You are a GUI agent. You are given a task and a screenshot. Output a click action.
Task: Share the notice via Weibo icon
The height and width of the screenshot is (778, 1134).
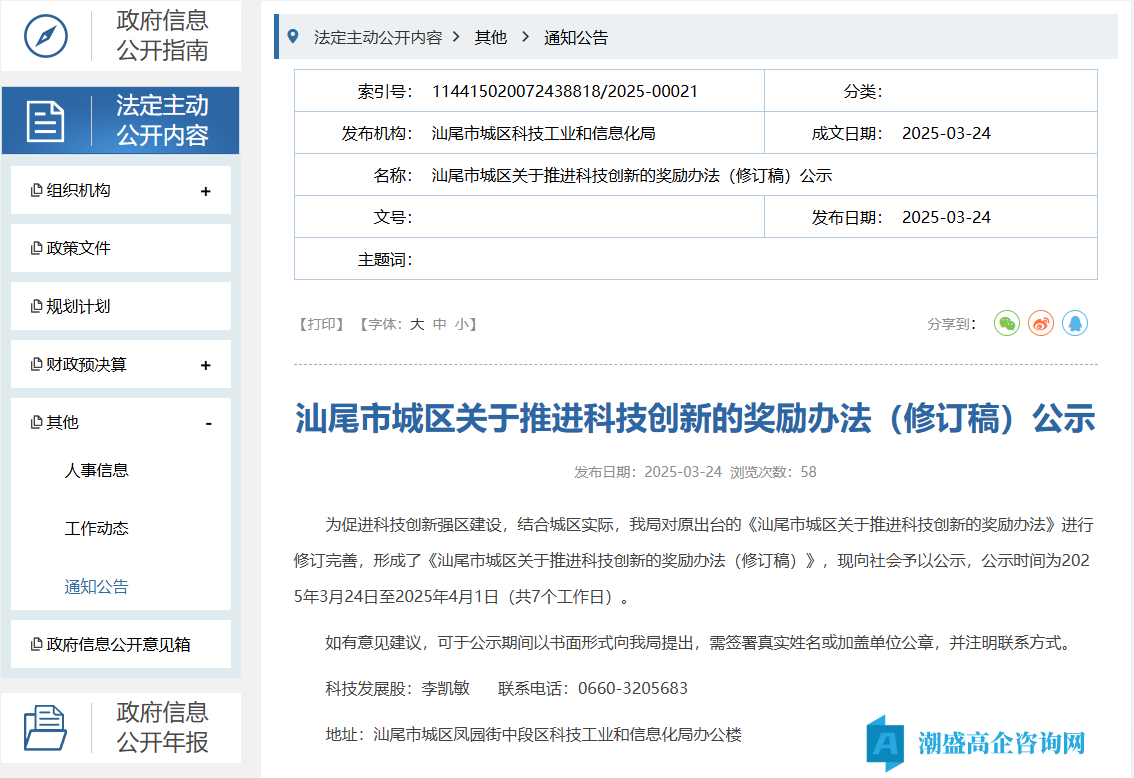[x=1041, y=323]
